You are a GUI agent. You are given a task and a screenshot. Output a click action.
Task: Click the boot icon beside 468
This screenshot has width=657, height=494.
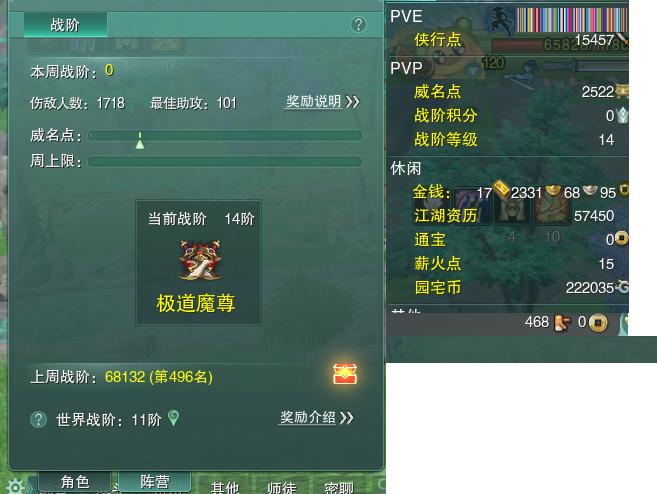click(x=562, y=323)
